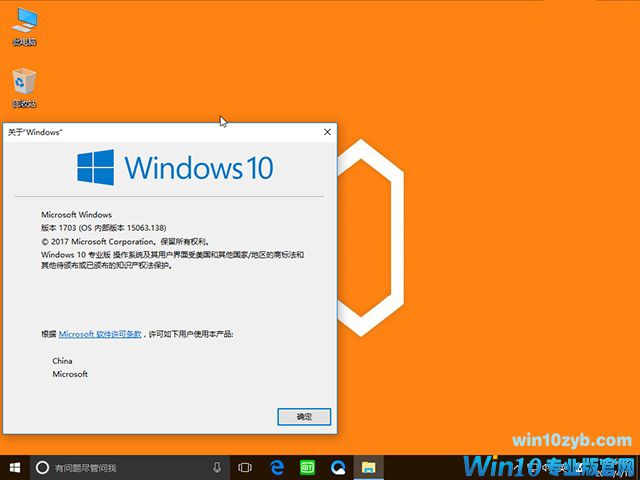The width and height of the screenshot is (640, 480).
Task: Click the Cortana circle icon
Action: click(42, 467)
